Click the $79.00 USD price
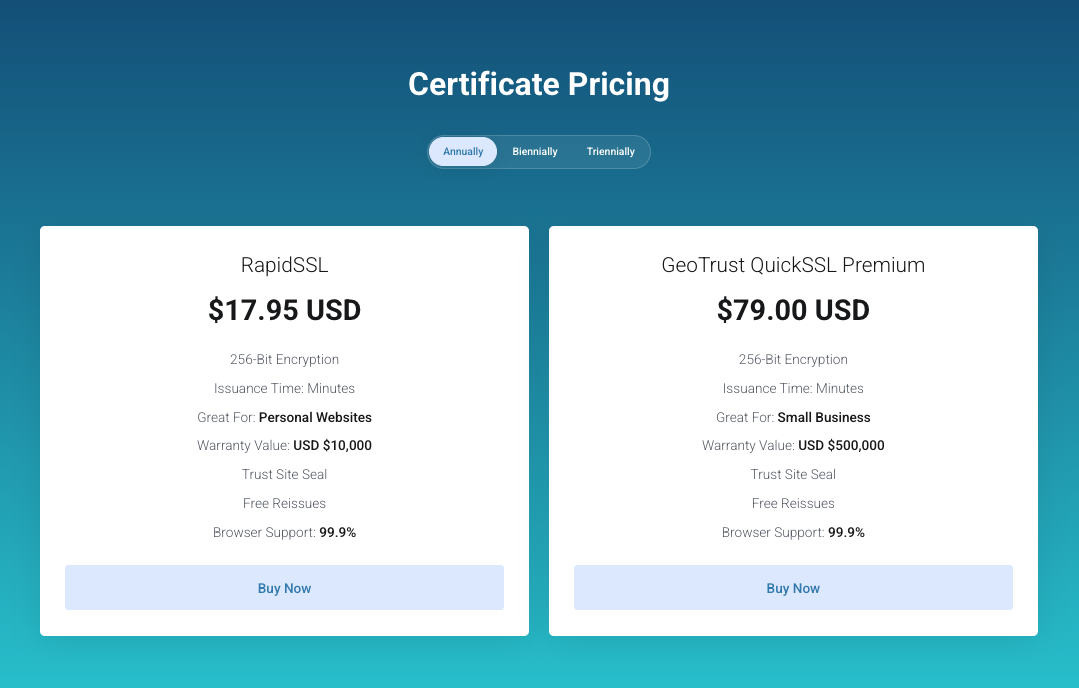The height and width of the screenshot is (688, 1079). [x=793, y=310]
